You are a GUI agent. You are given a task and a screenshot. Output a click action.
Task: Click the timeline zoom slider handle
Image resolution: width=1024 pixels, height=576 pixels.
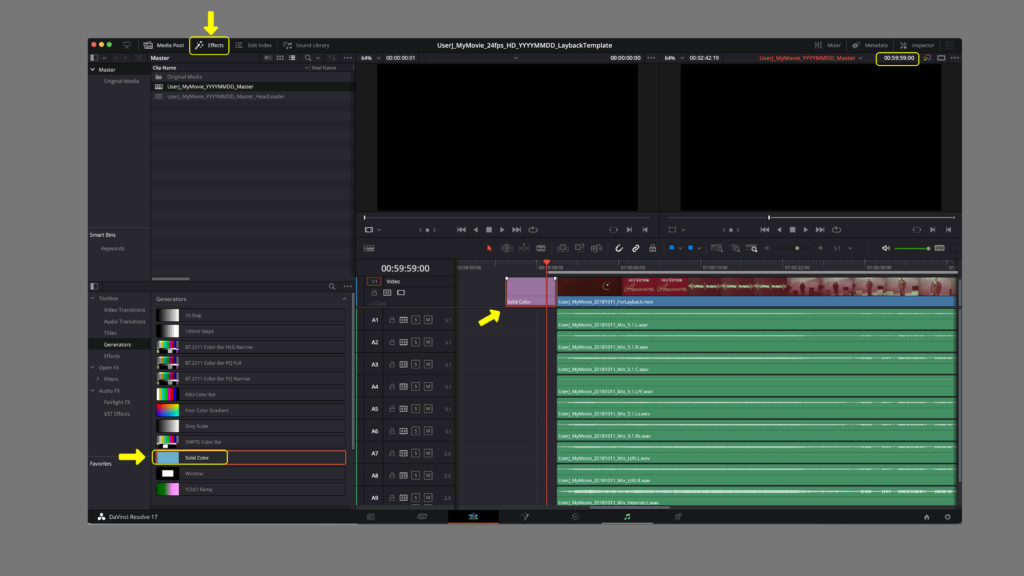(797, 248)
